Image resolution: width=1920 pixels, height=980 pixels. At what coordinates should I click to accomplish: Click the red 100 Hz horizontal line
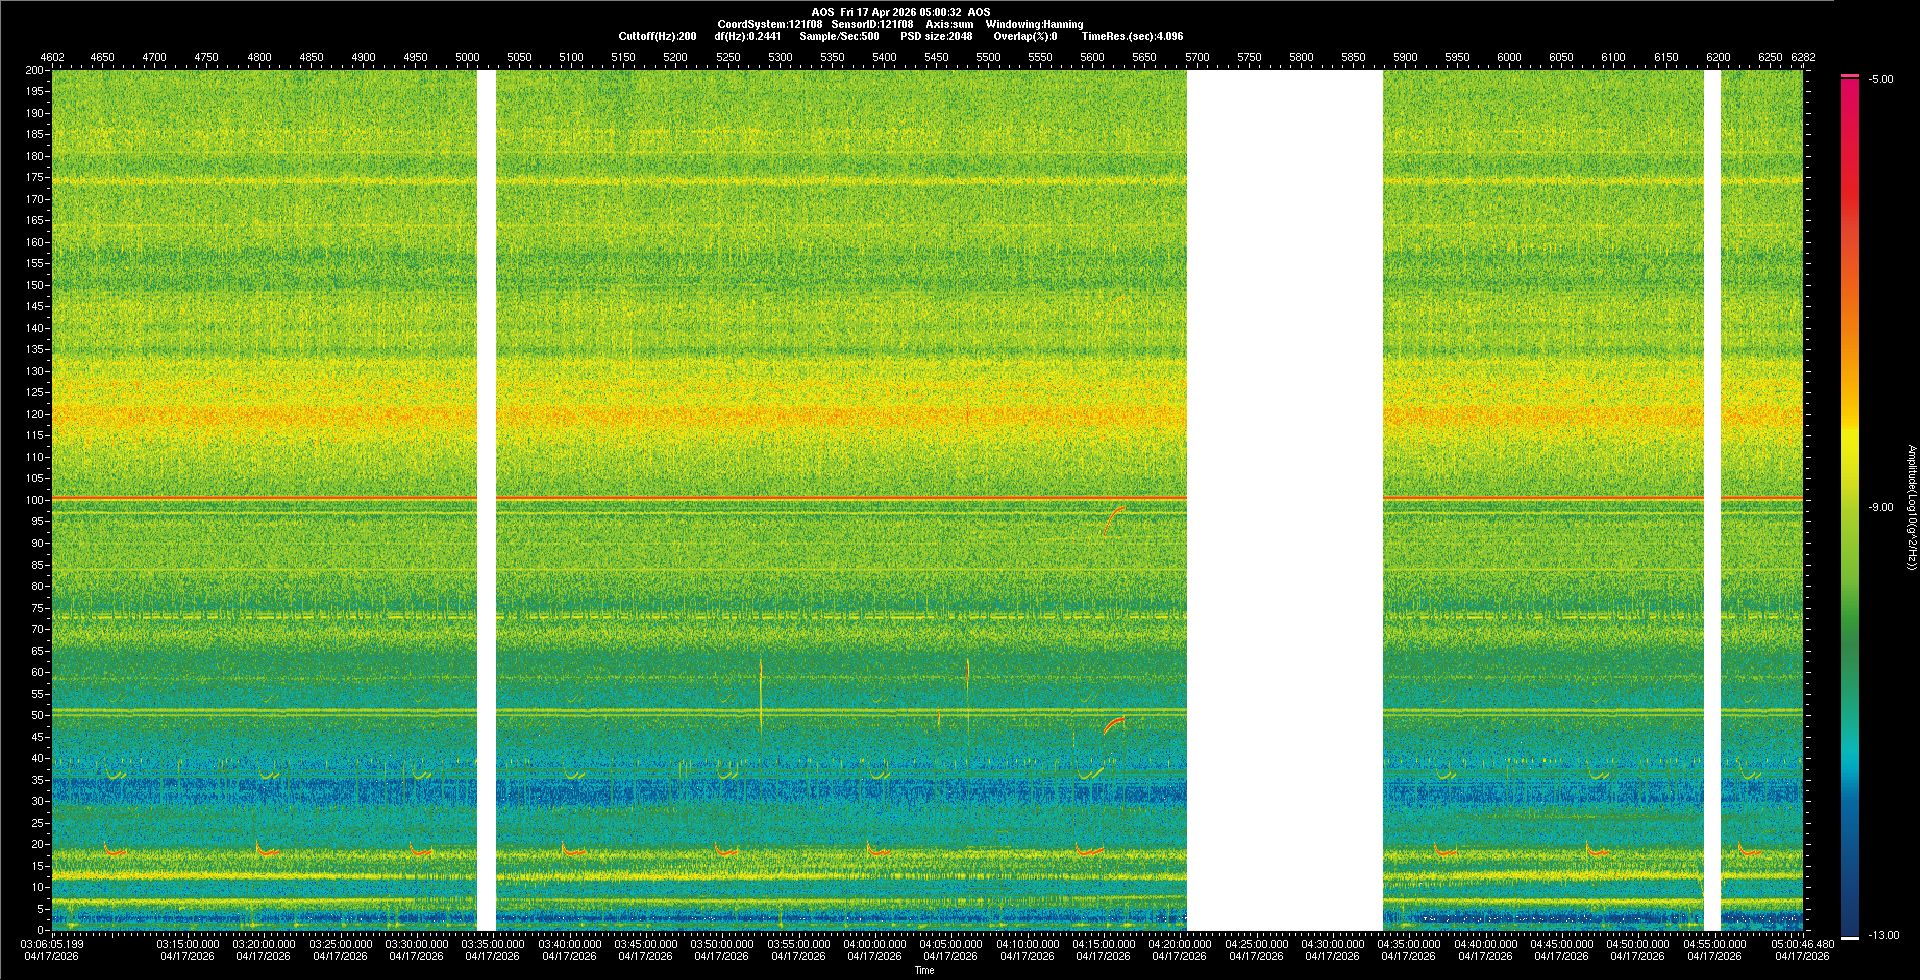pyautogui.click(x=800, y=497)
